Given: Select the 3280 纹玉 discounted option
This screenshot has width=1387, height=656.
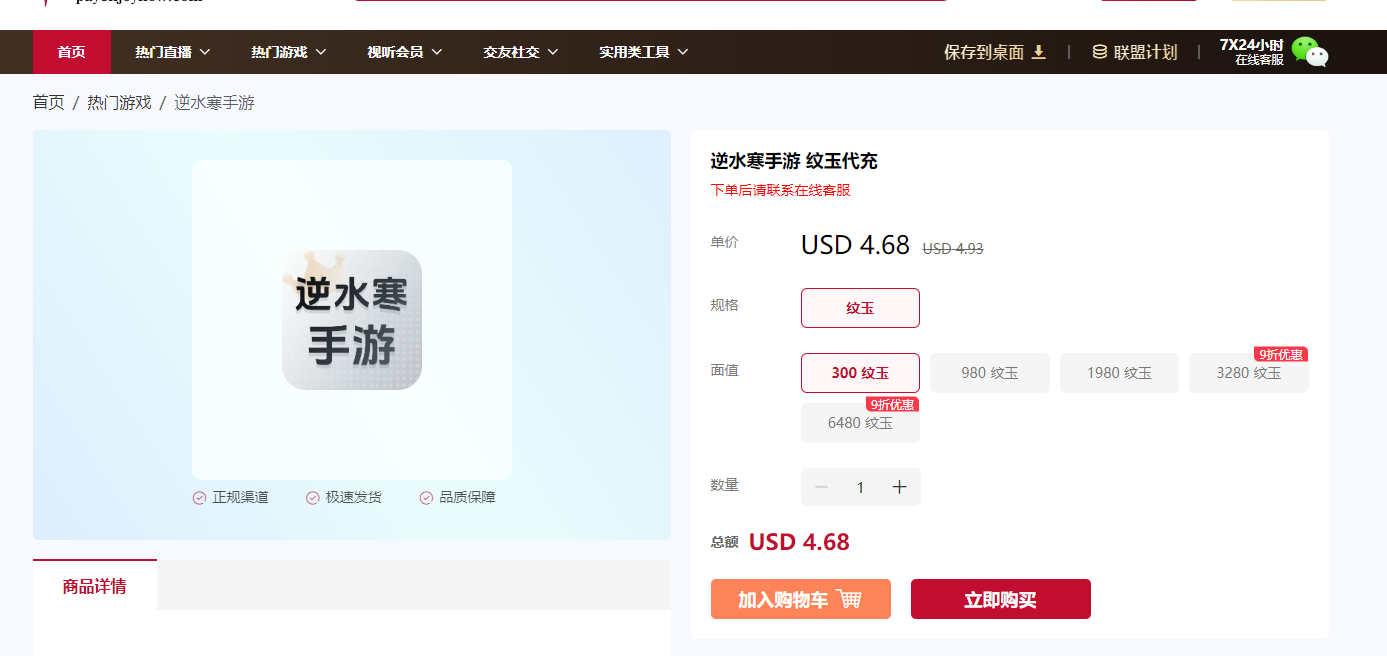Looking at the screenshot, I should [x=1248, y=373].
